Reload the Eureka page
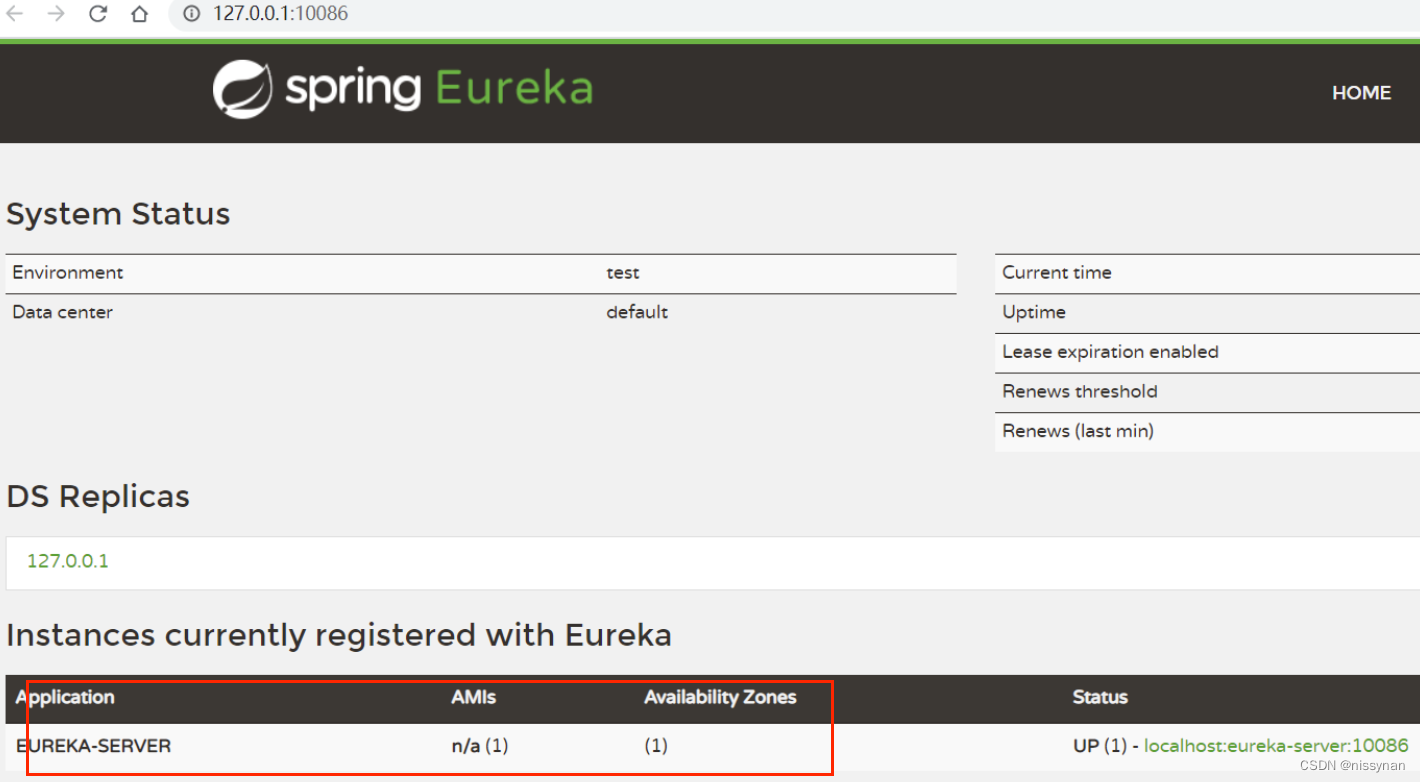Screen dimensions: 1420x782 click(98, 14)
